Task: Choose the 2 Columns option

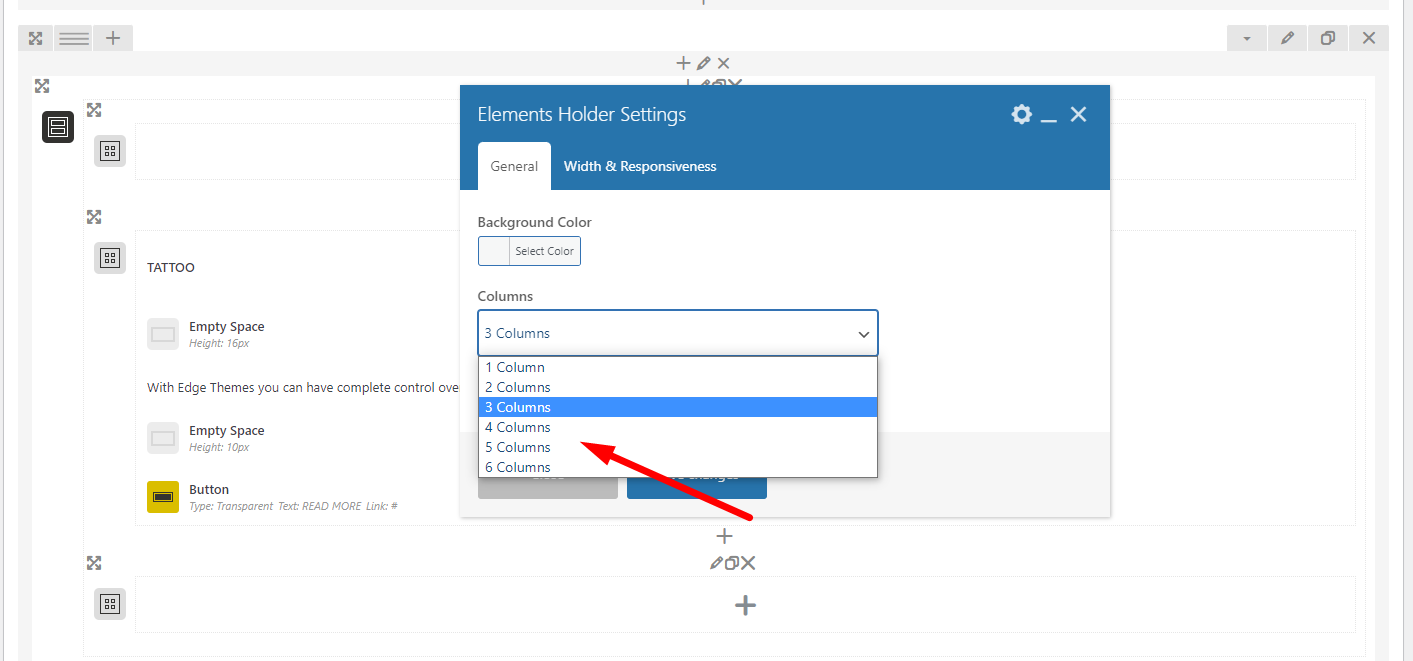Action: pos(678,387)
